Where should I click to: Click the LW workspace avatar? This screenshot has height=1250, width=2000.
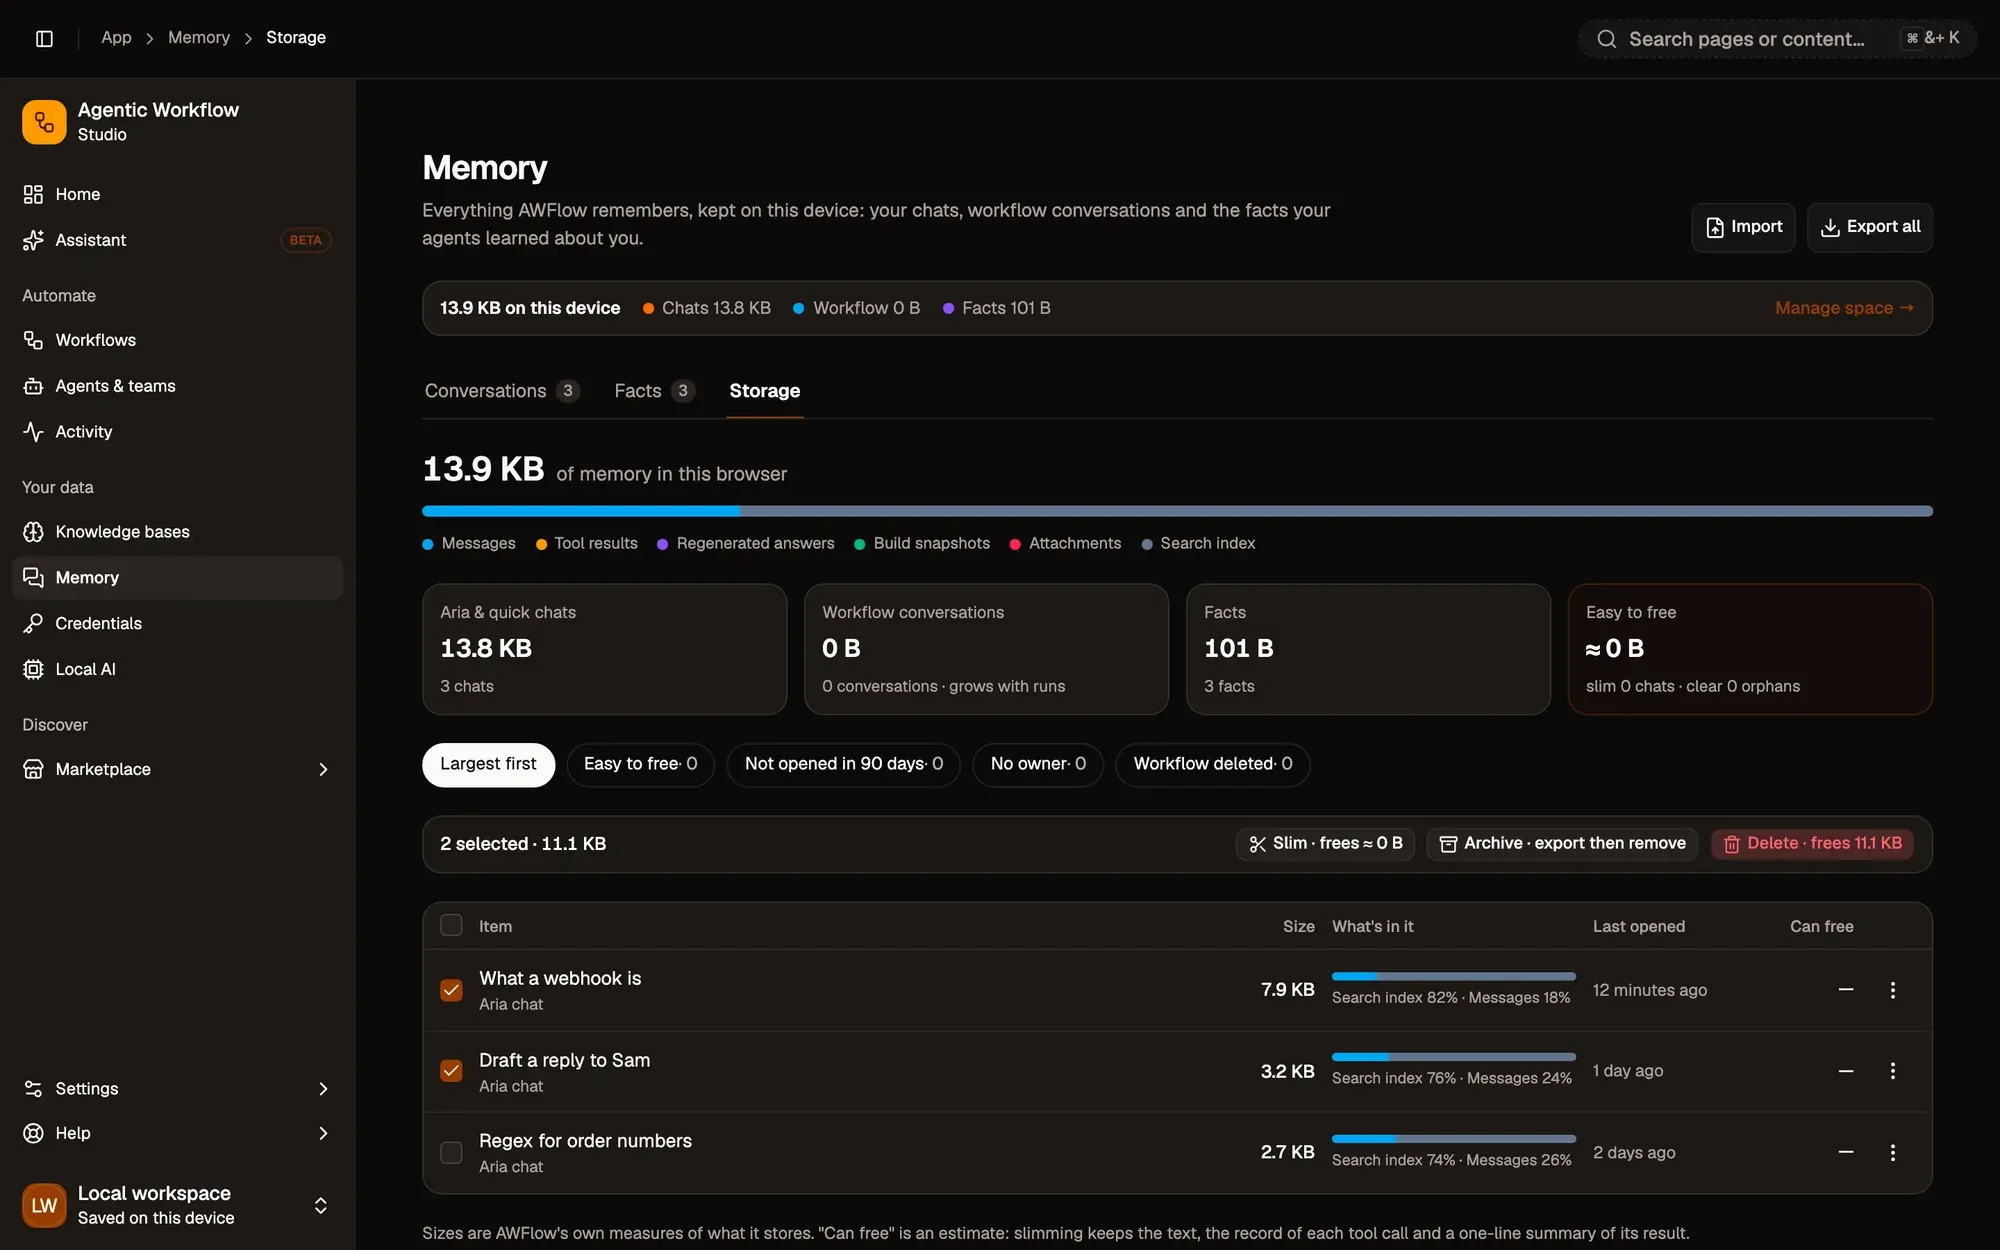pyautogui.click(x=44, y=1205)
